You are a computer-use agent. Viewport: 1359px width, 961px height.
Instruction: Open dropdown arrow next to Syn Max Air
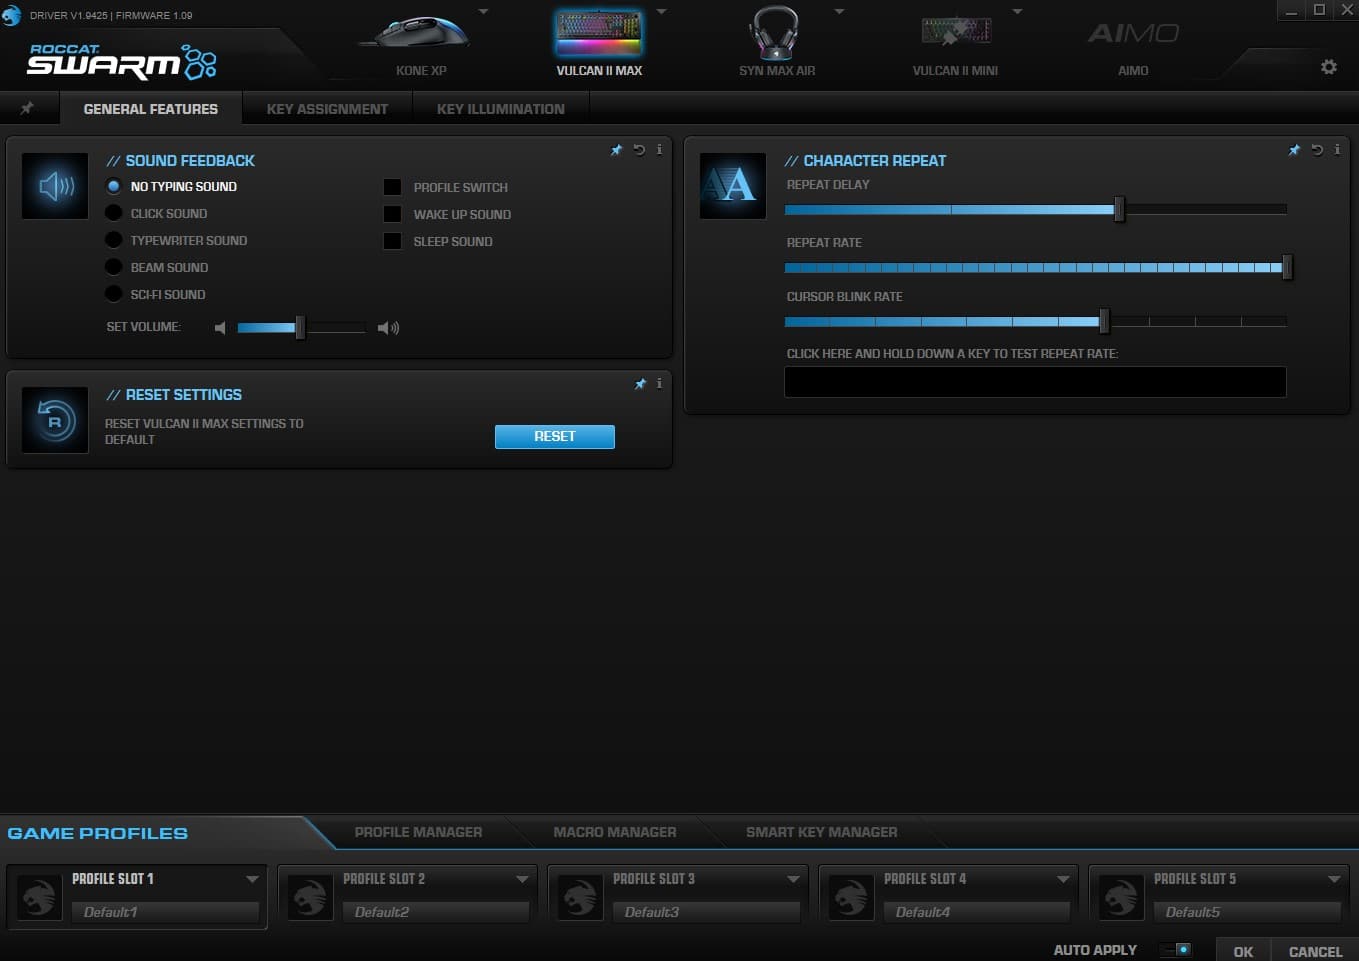(839, 12)
